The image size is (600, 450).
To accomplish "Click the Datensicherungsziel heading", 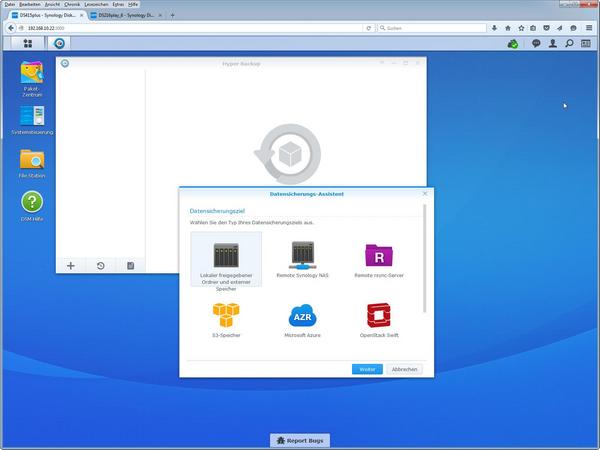I will [x=217, y=211].
